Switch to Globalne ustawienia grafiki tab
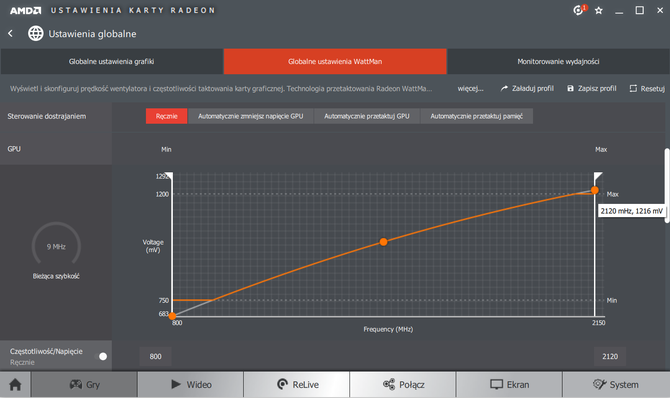This screenshot has width=670, height=398. [112, 62]
